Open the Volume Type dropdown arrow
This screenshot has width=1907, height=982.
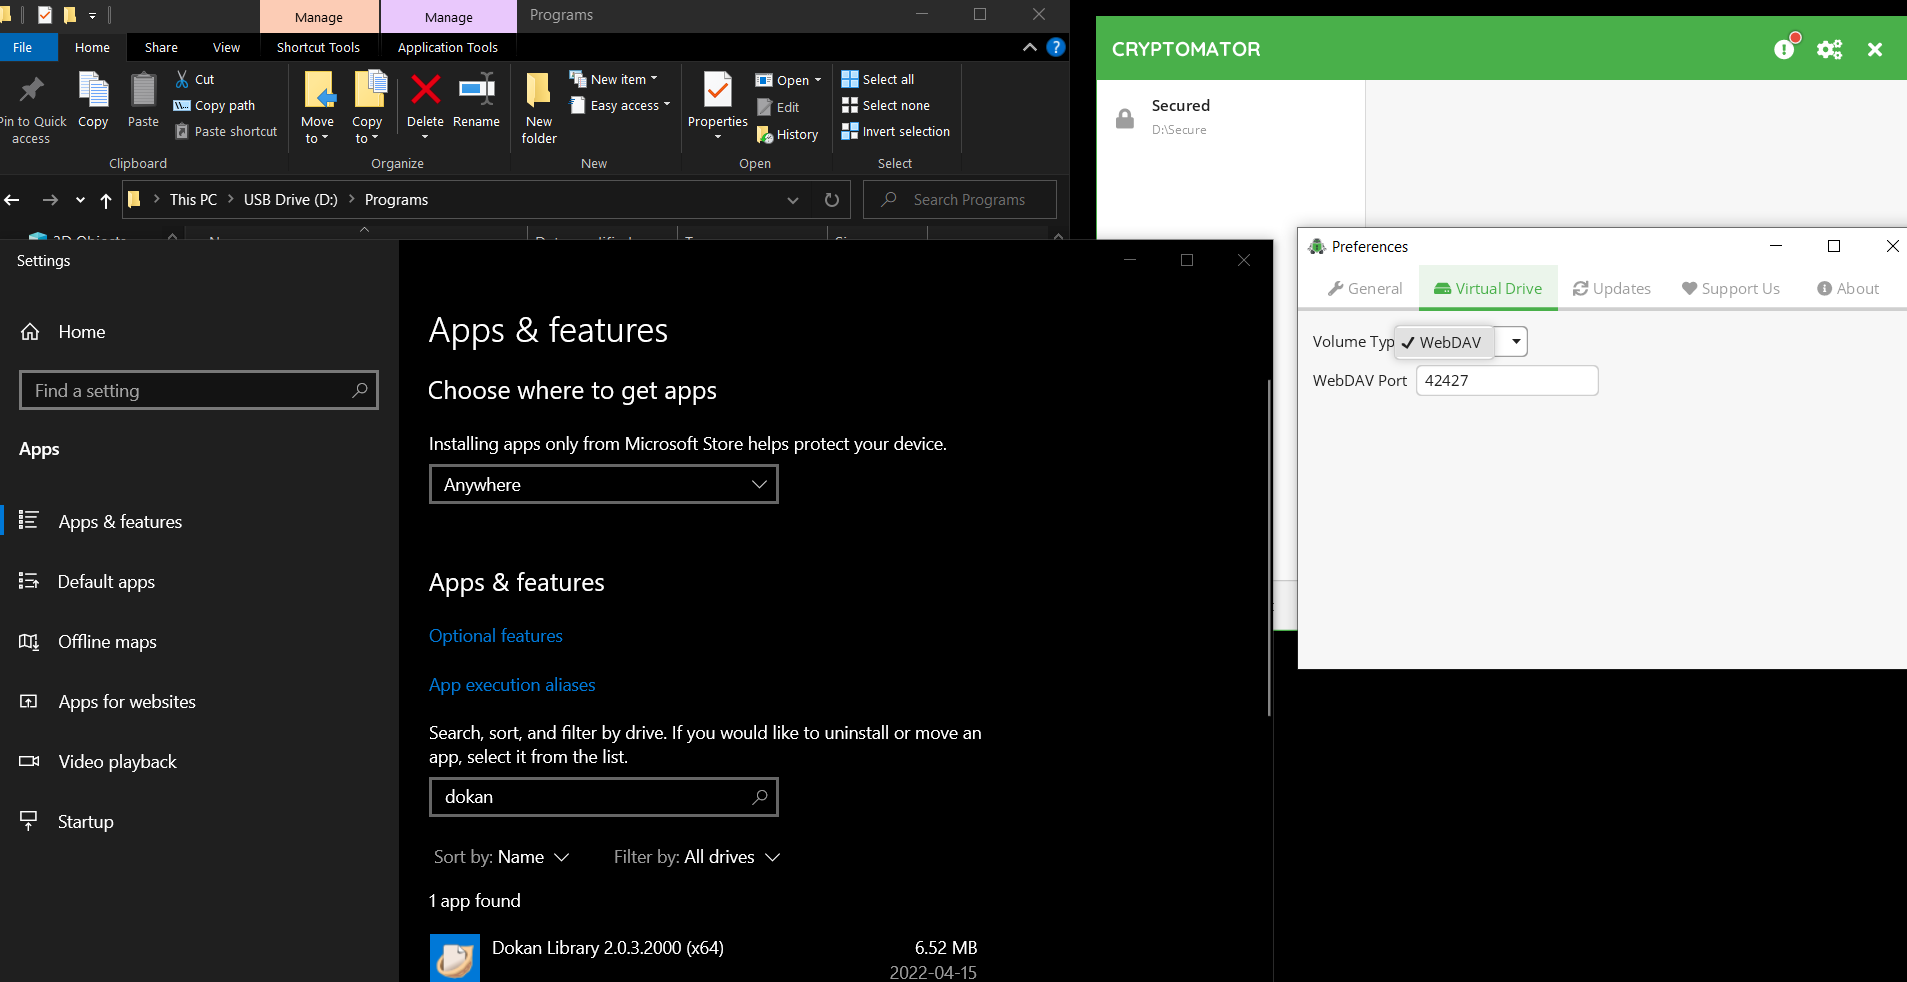click(1516, 342)
